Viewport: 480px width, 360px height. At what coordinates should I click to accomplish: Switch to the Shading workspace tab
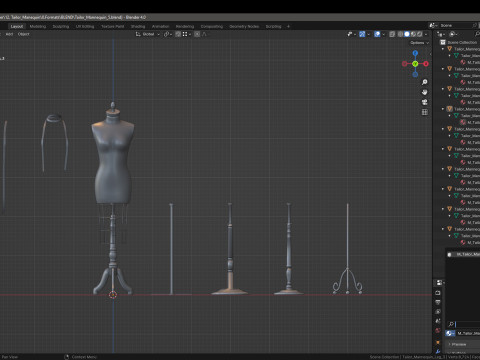(x=138, y=26)
